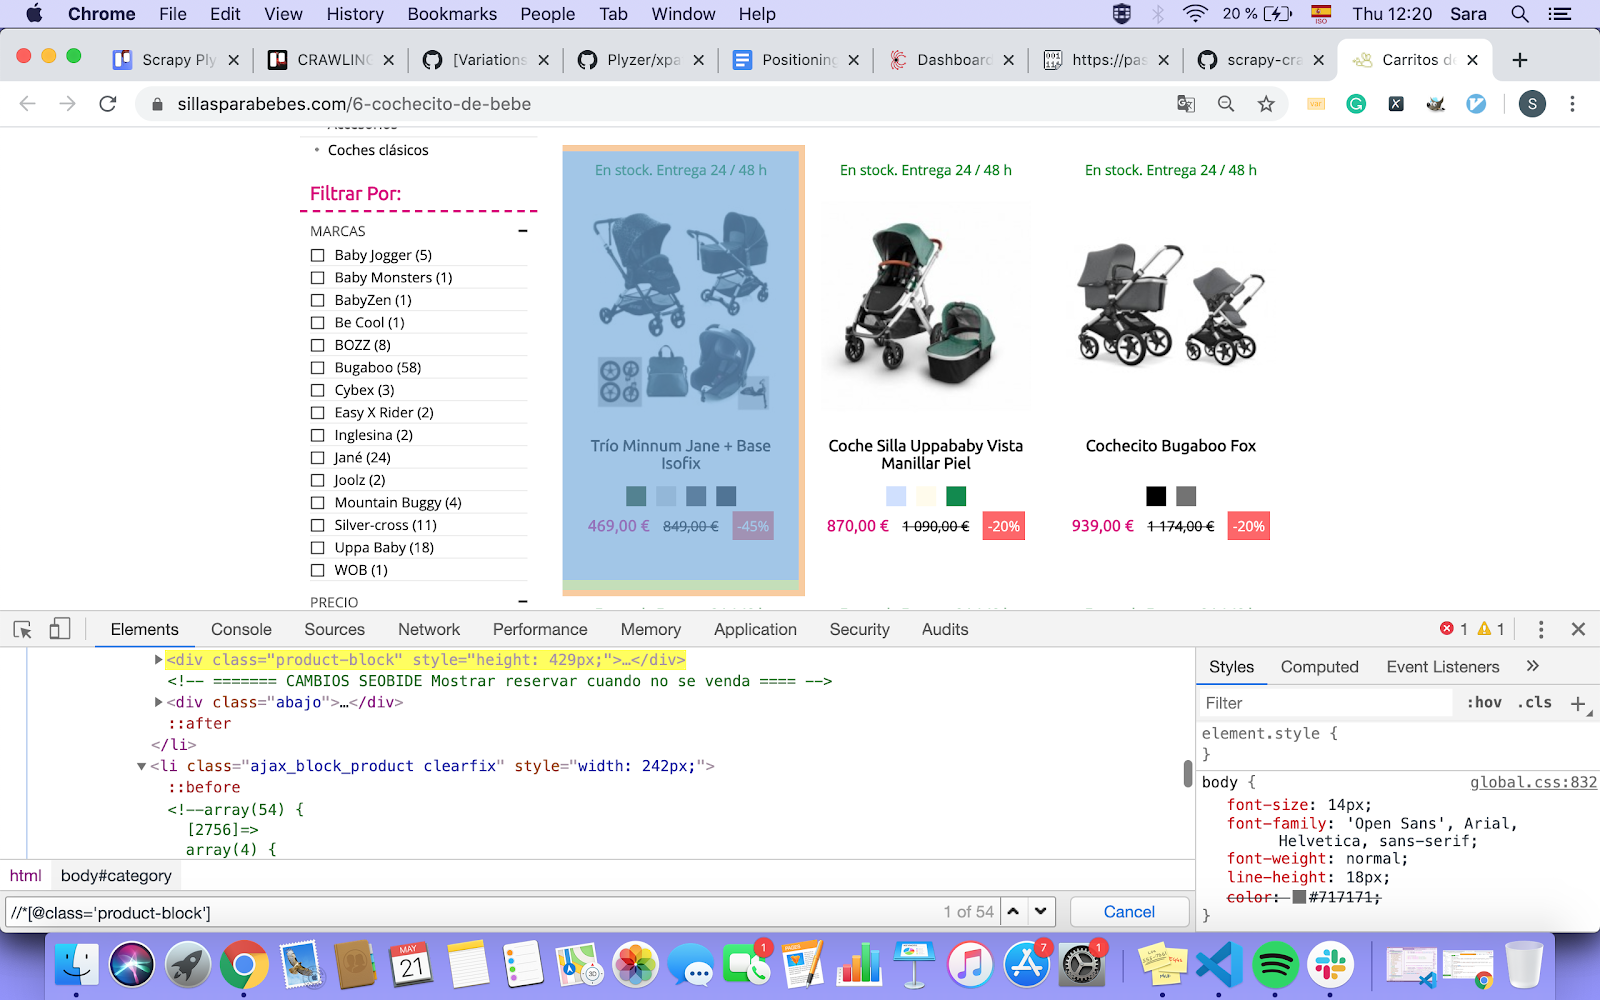Check the Uppa Baby (18) filter
1600x1000 pixels.
point(318,548)
